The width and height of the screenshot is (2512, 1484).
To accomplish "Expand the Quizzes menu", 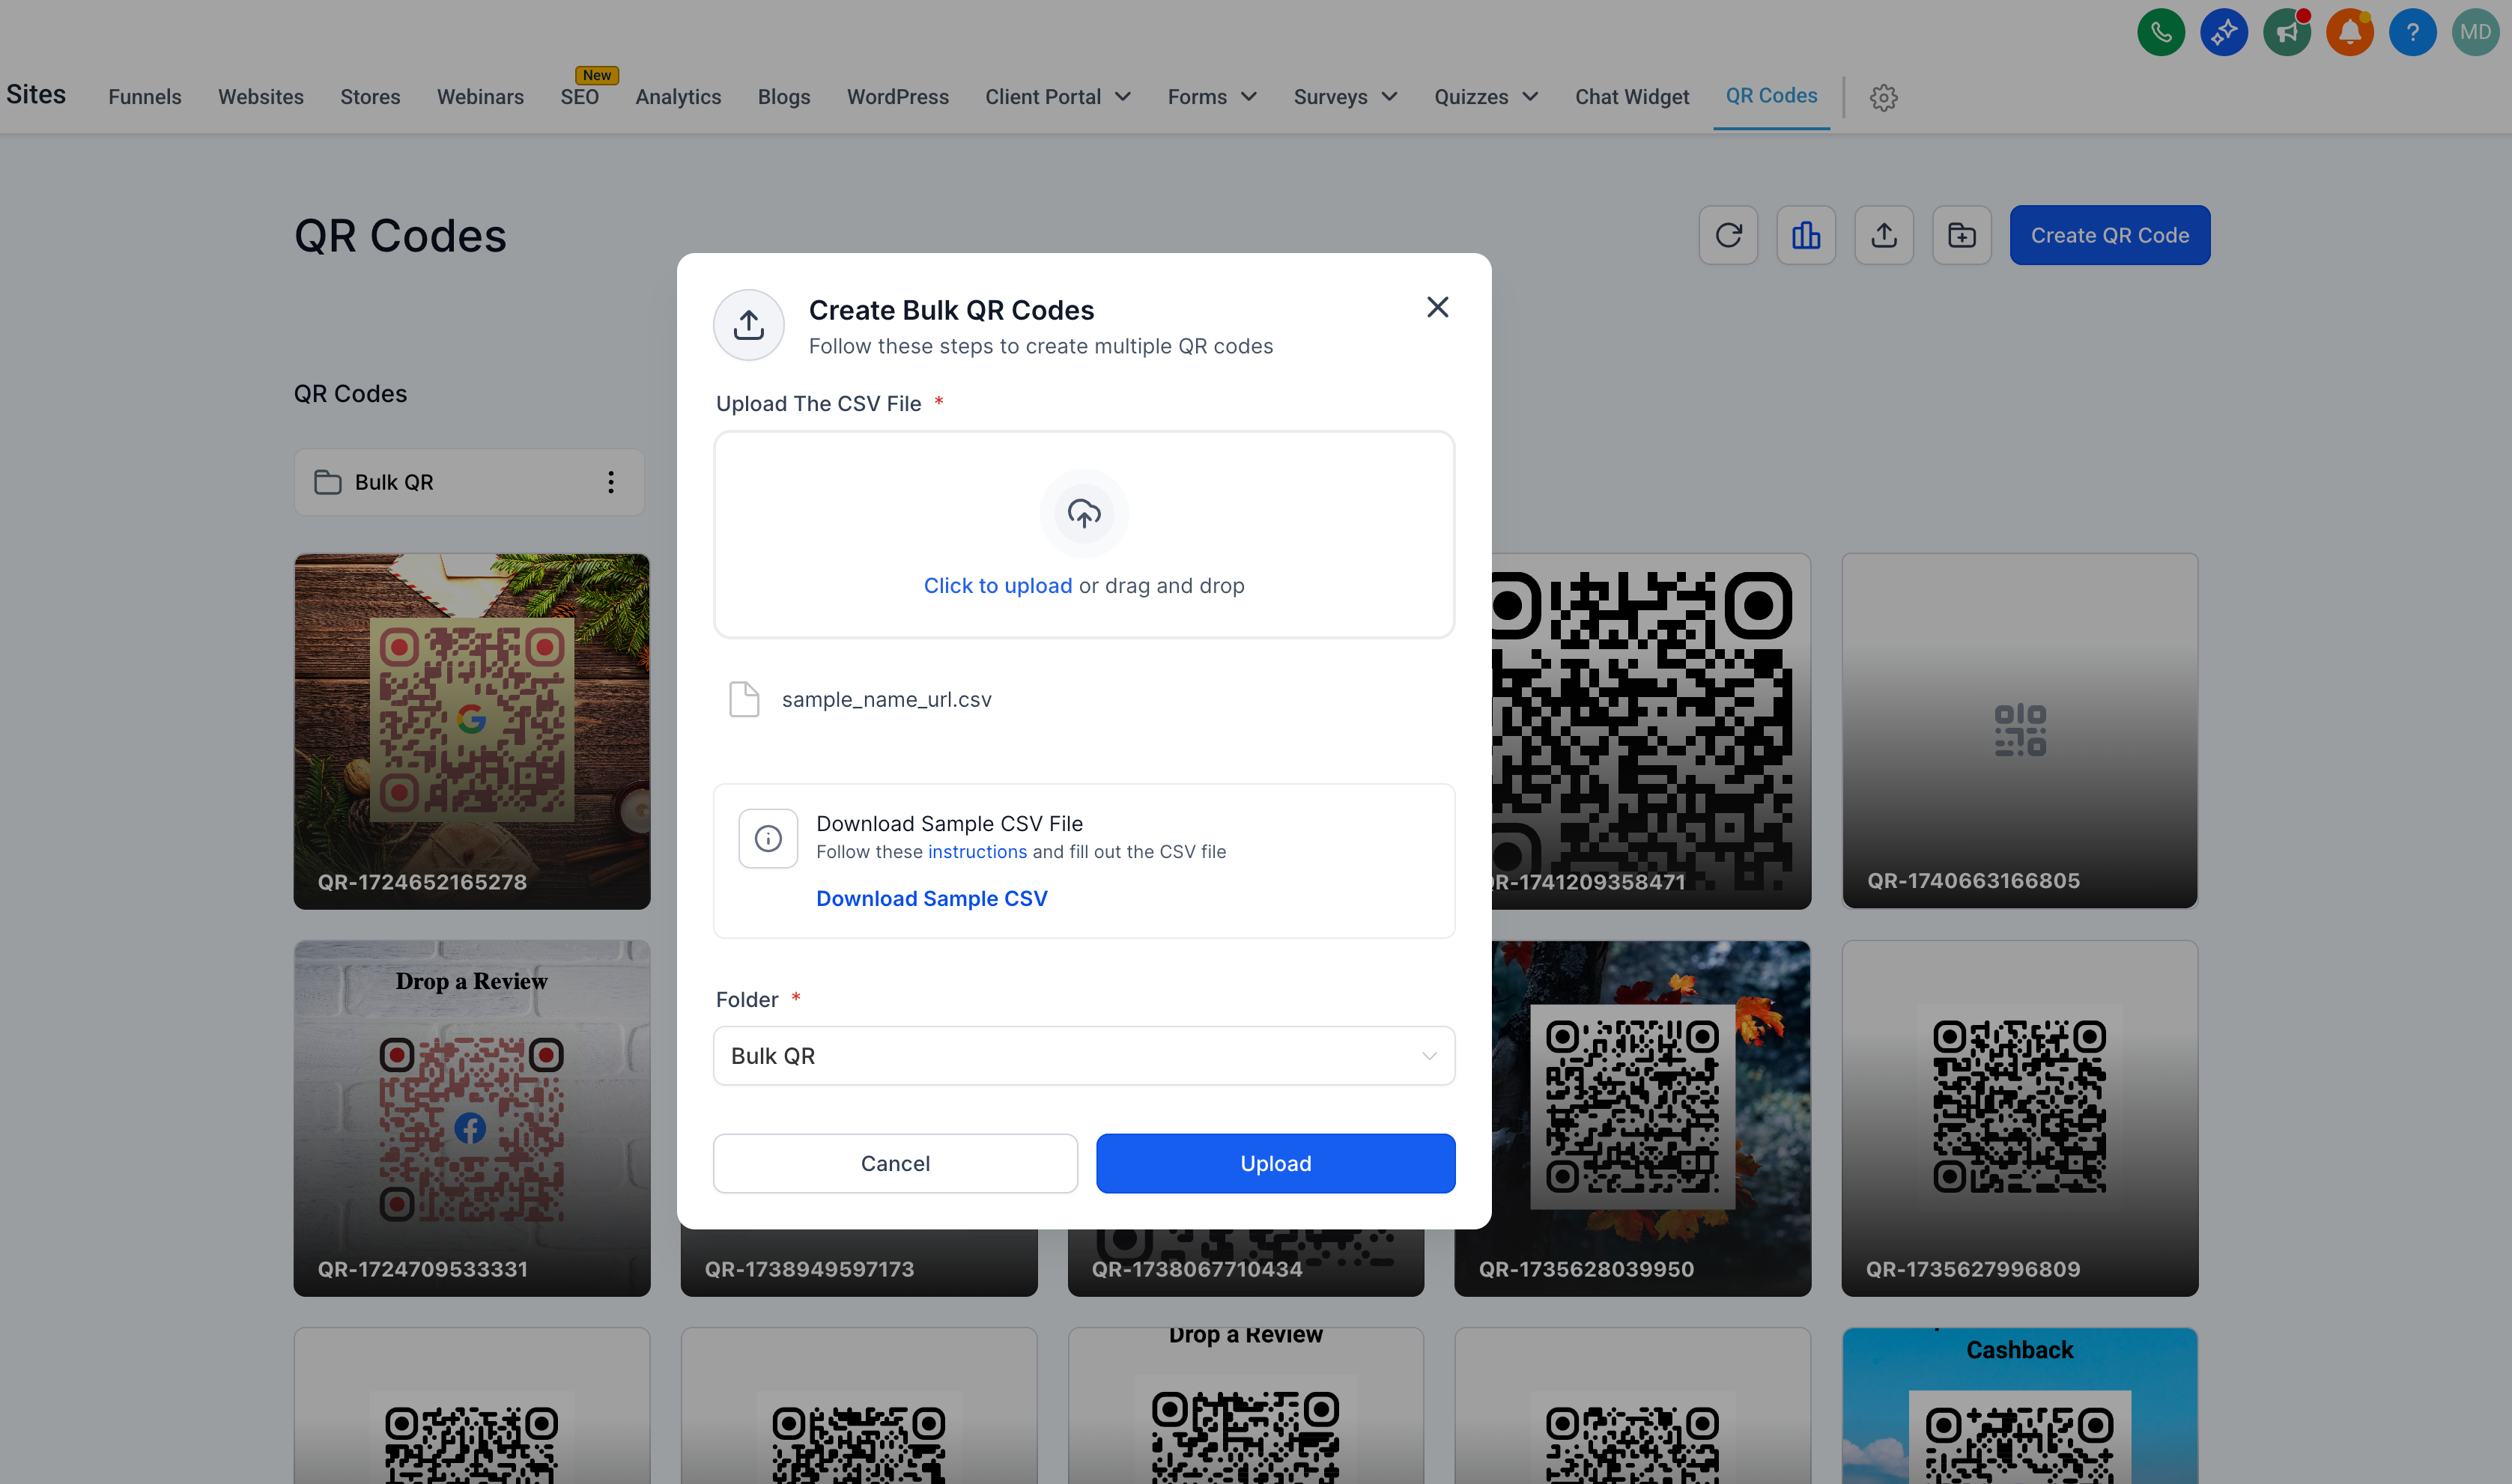I will (x=1486, y=97).
